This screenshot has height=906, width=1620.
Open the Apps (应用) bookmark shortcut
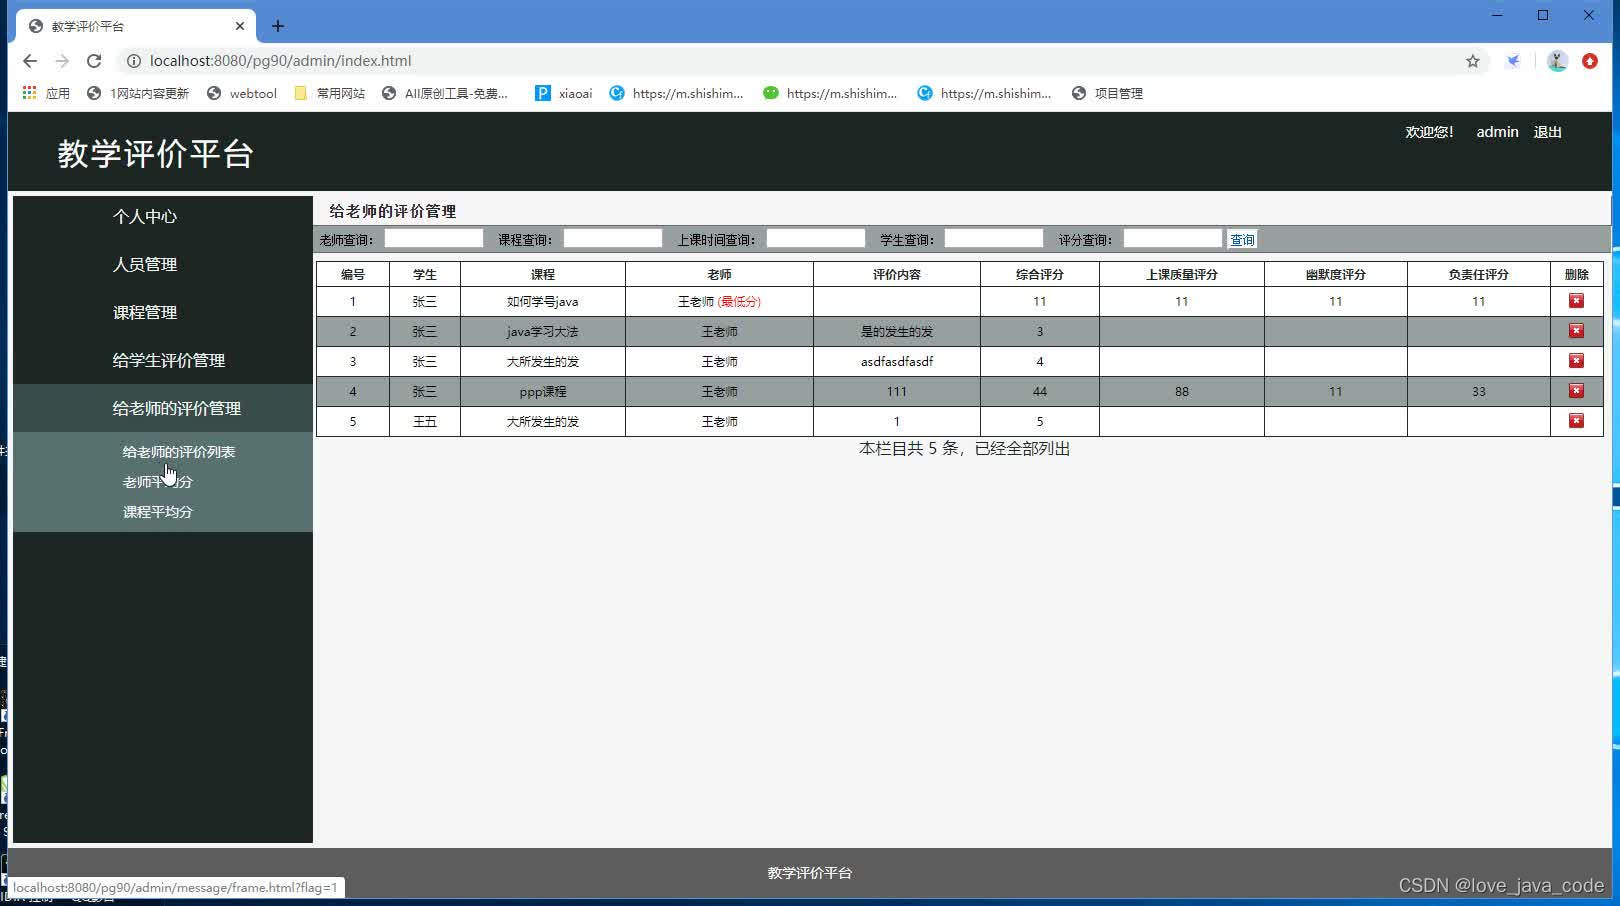[46, 93]
